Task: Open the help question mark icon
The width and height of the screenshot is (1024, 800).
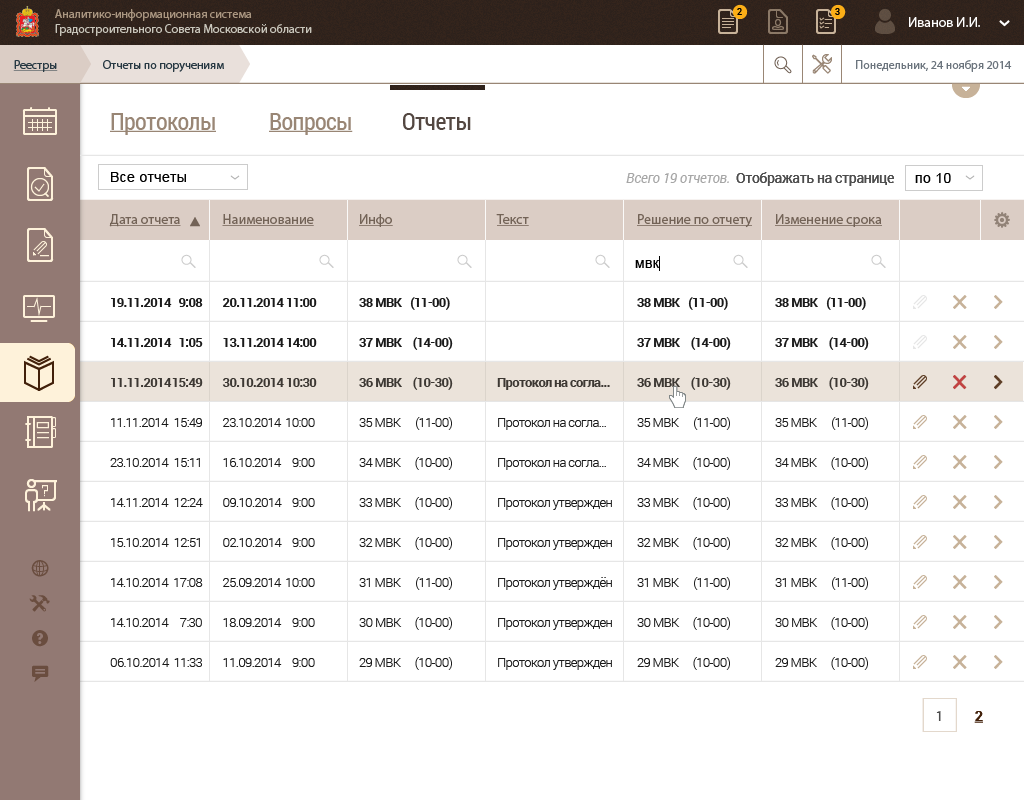Action: 40,638
